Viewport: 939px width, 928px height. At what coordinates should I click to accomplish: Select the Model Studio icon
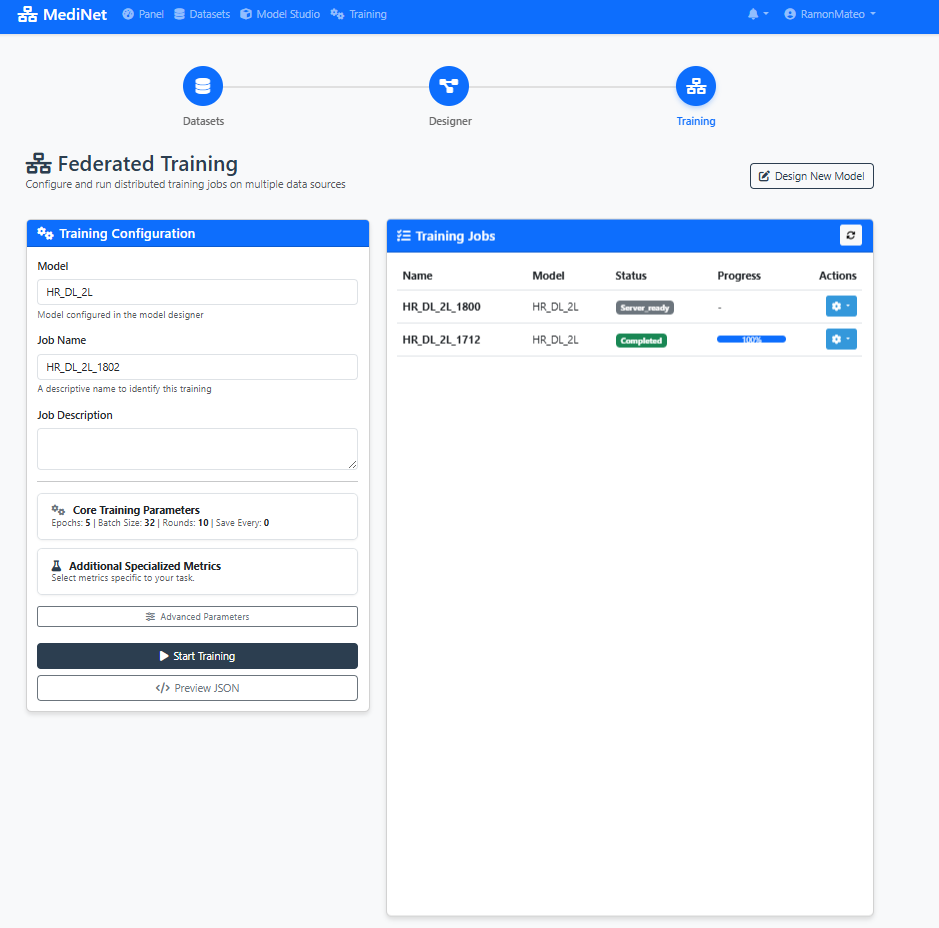click(x=245, y=14)
